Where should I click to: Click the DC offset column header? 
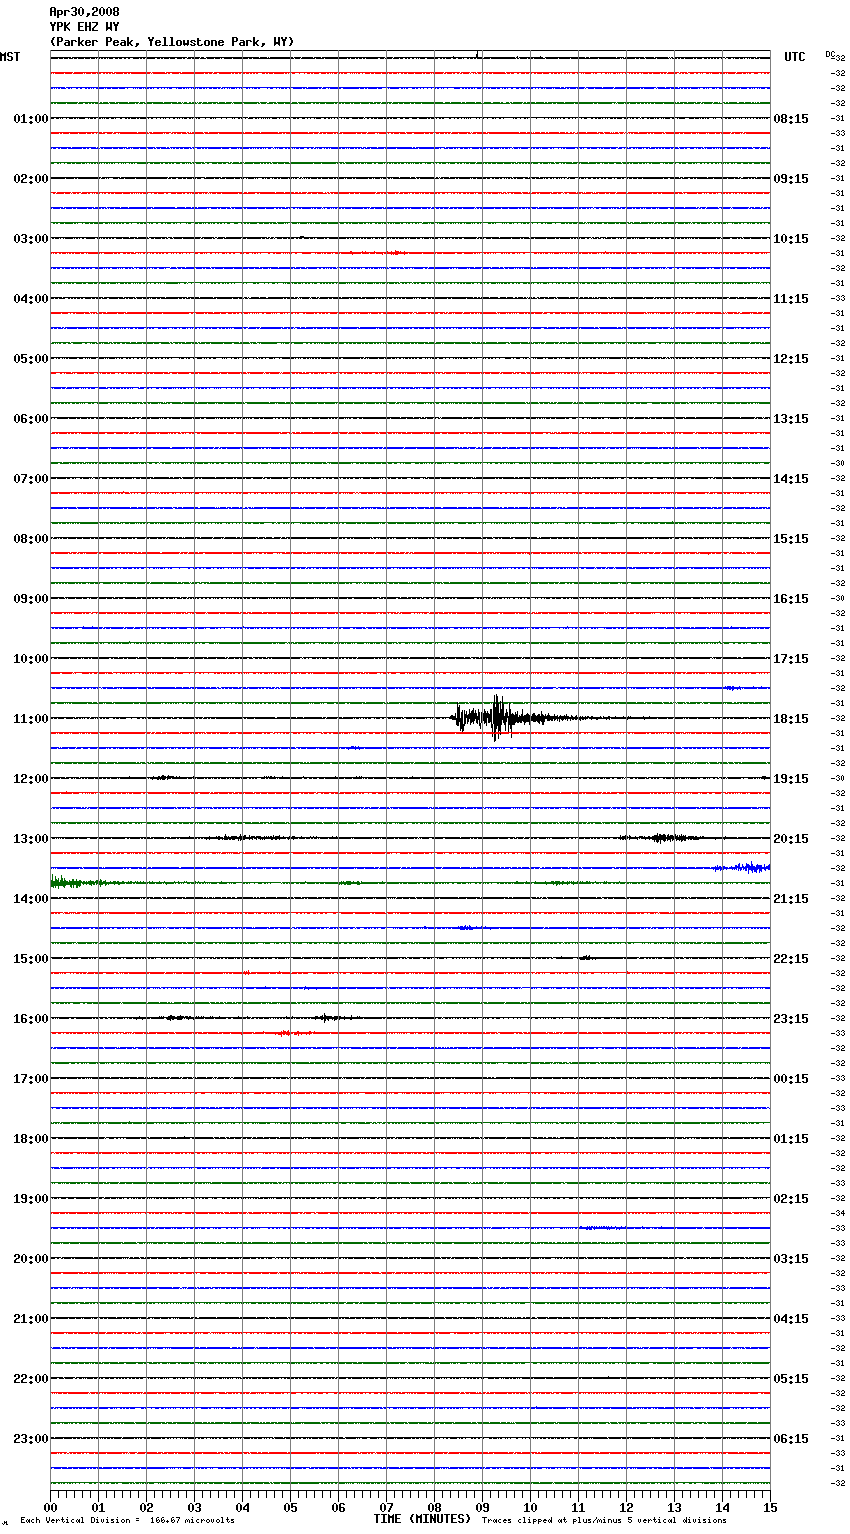tap(830, 54)
